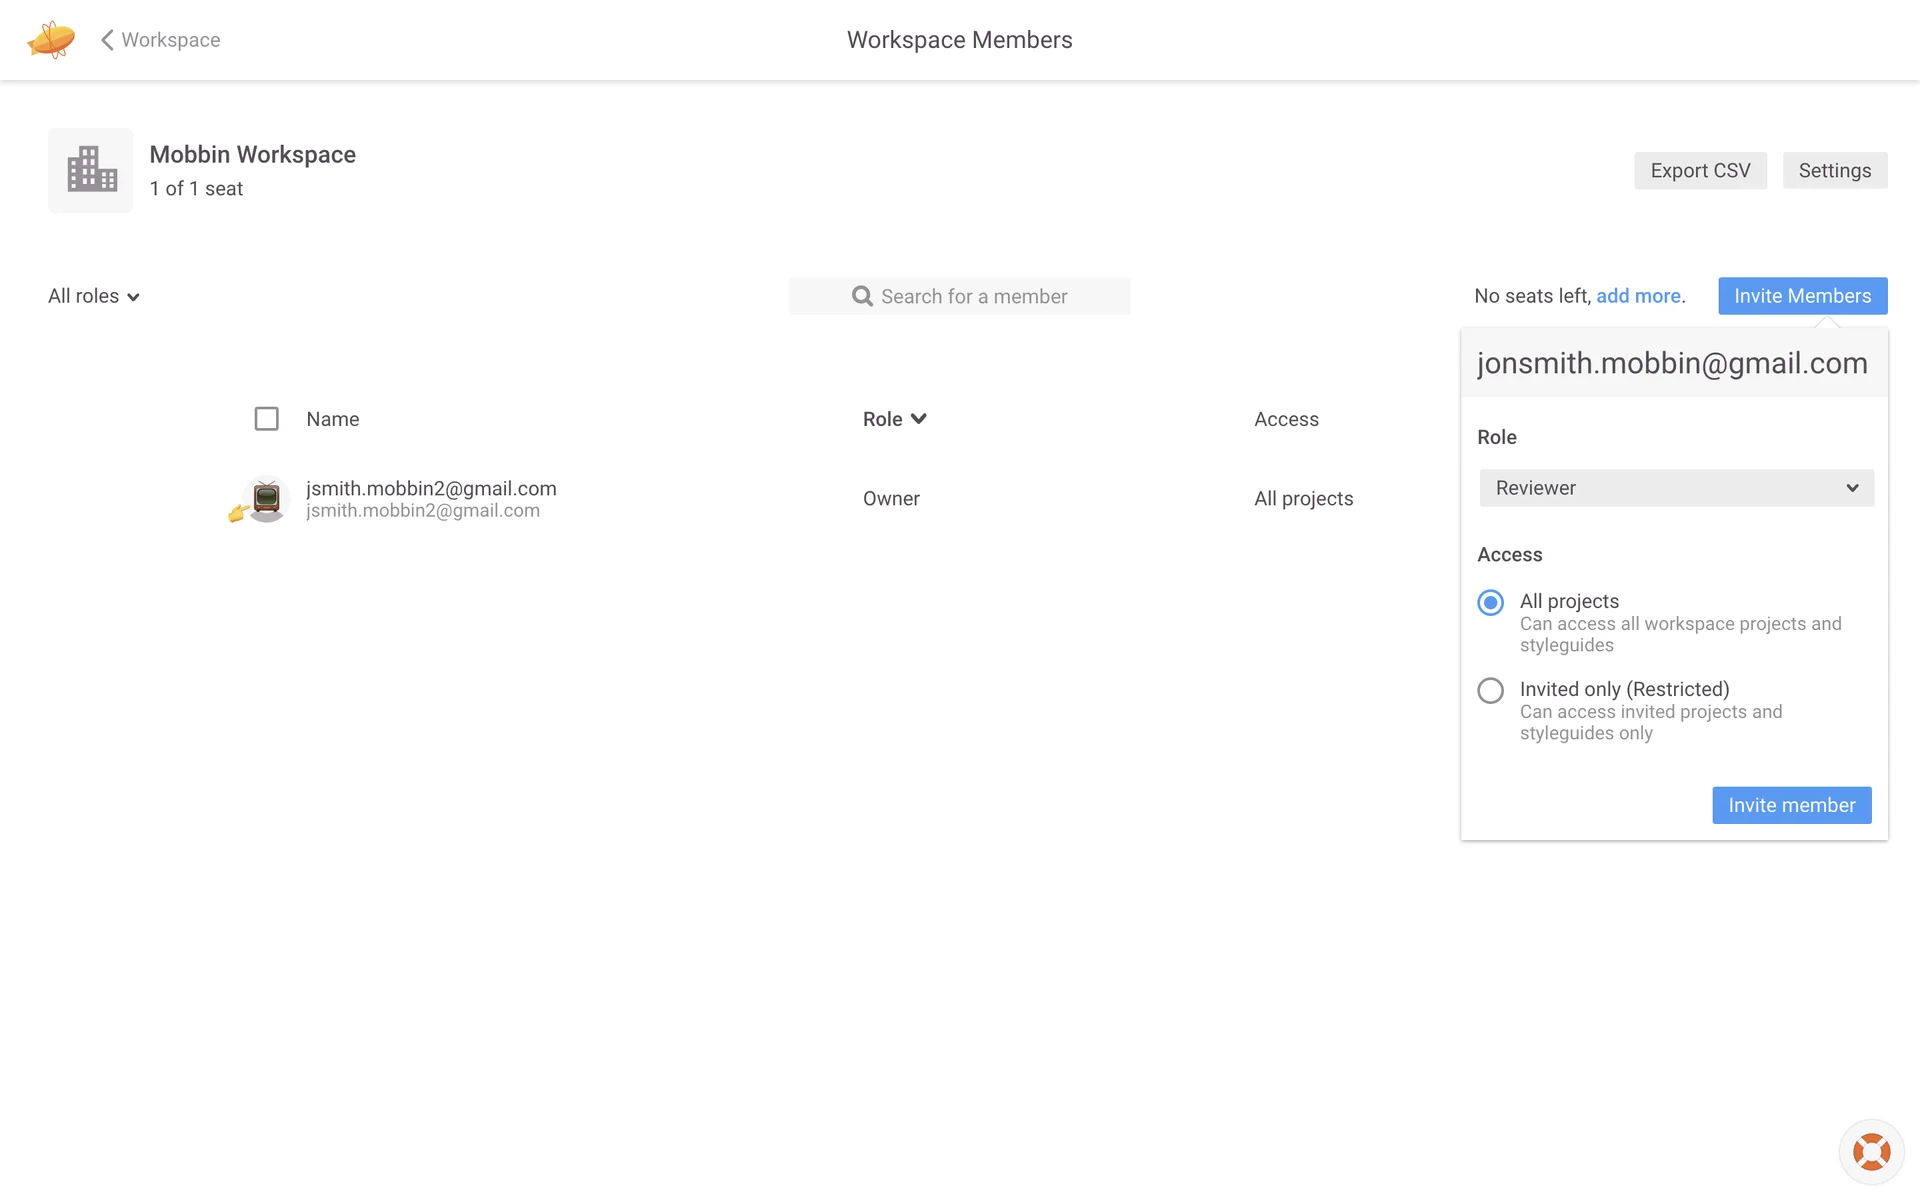
Task: Click the workspace building icon
Action: click(91, 170)
